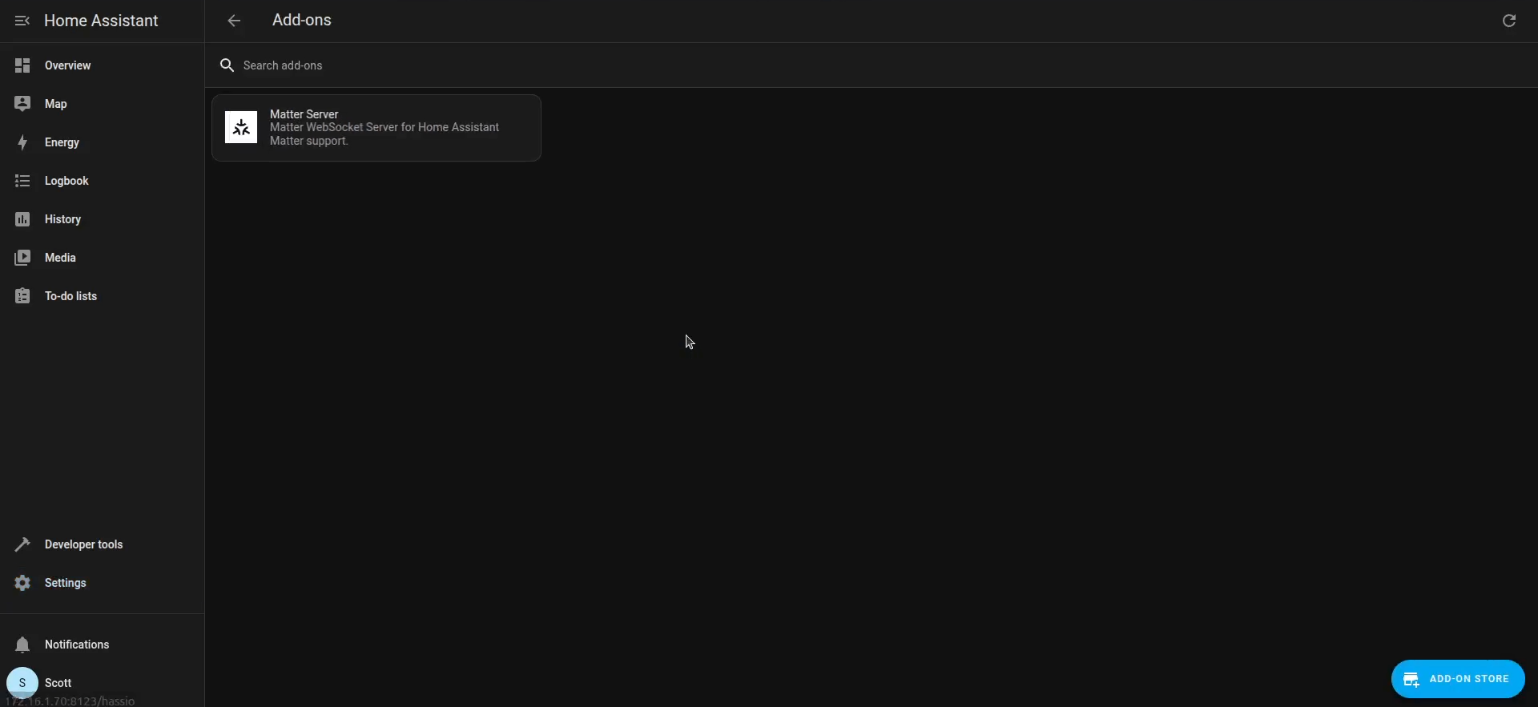The image size is (1538, 707).
Task: Click the Map icon in sidebar
Action: click(22, 104)
